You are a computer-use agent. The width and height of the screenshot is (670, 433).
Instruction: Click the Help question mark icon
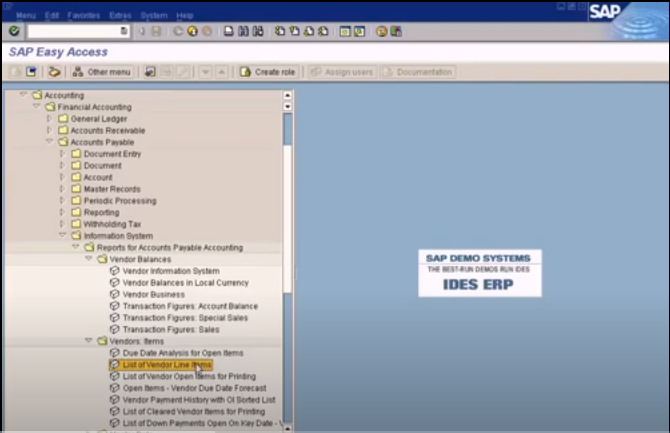(381, 31)
